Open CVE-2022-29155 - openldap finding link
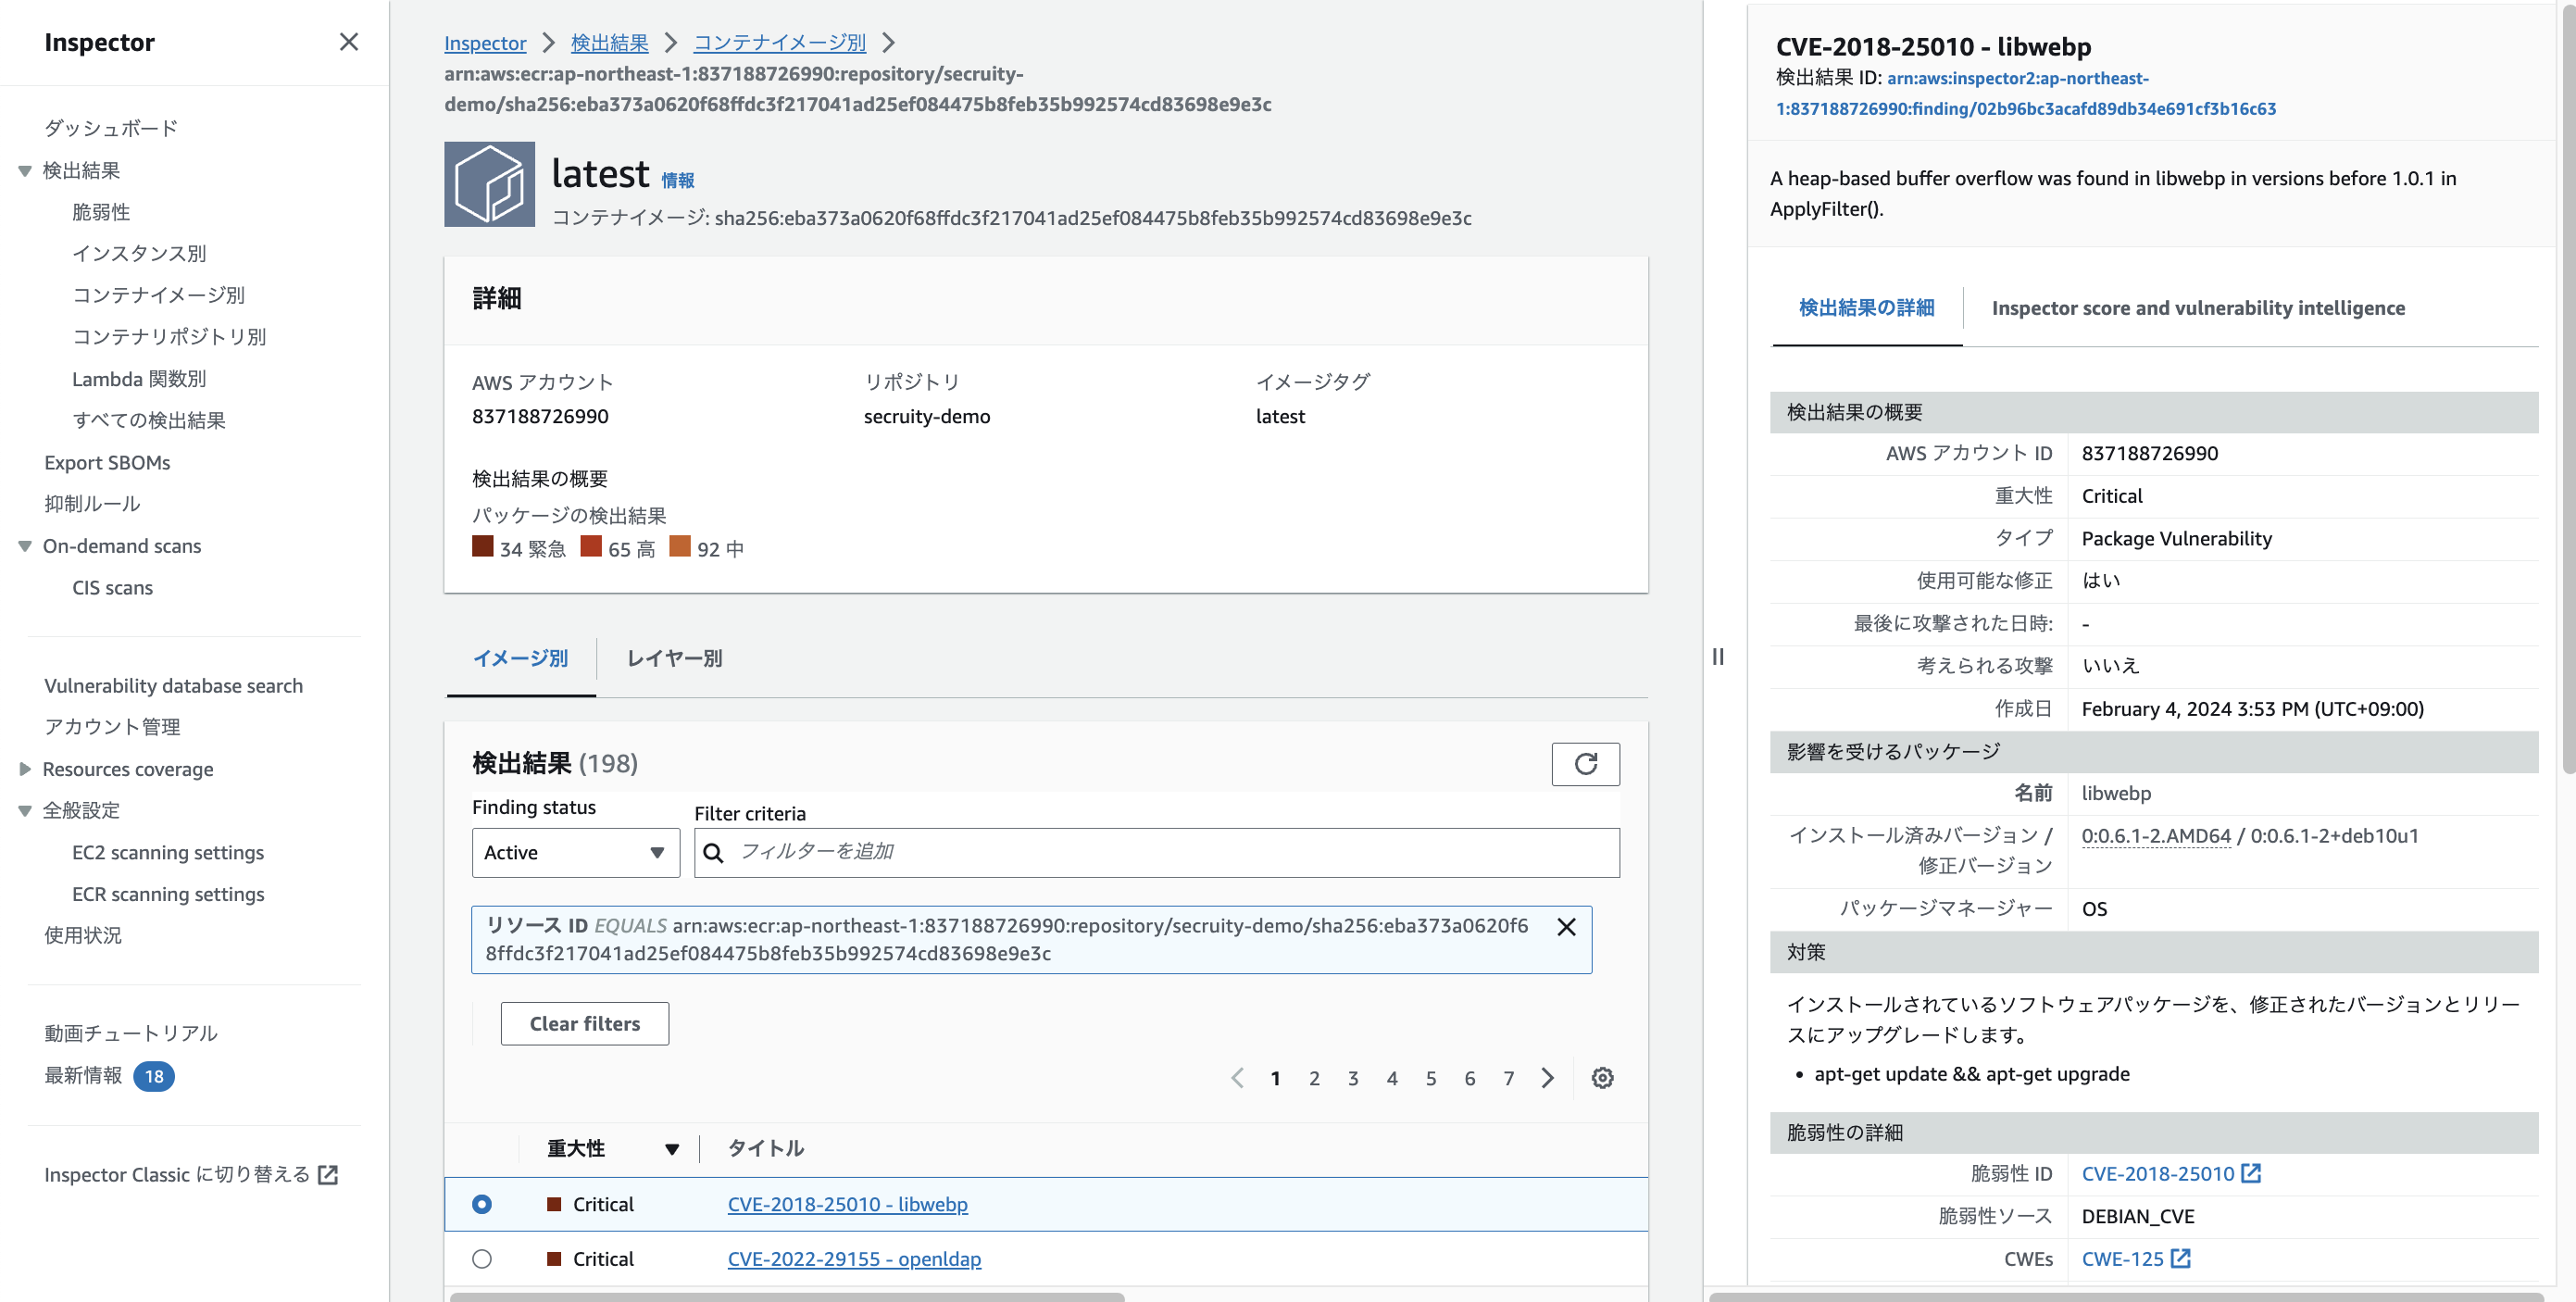Image resolution: width=2576 pixels, height=1302 pixels. pyautogui.click(x=854, y=1259)
